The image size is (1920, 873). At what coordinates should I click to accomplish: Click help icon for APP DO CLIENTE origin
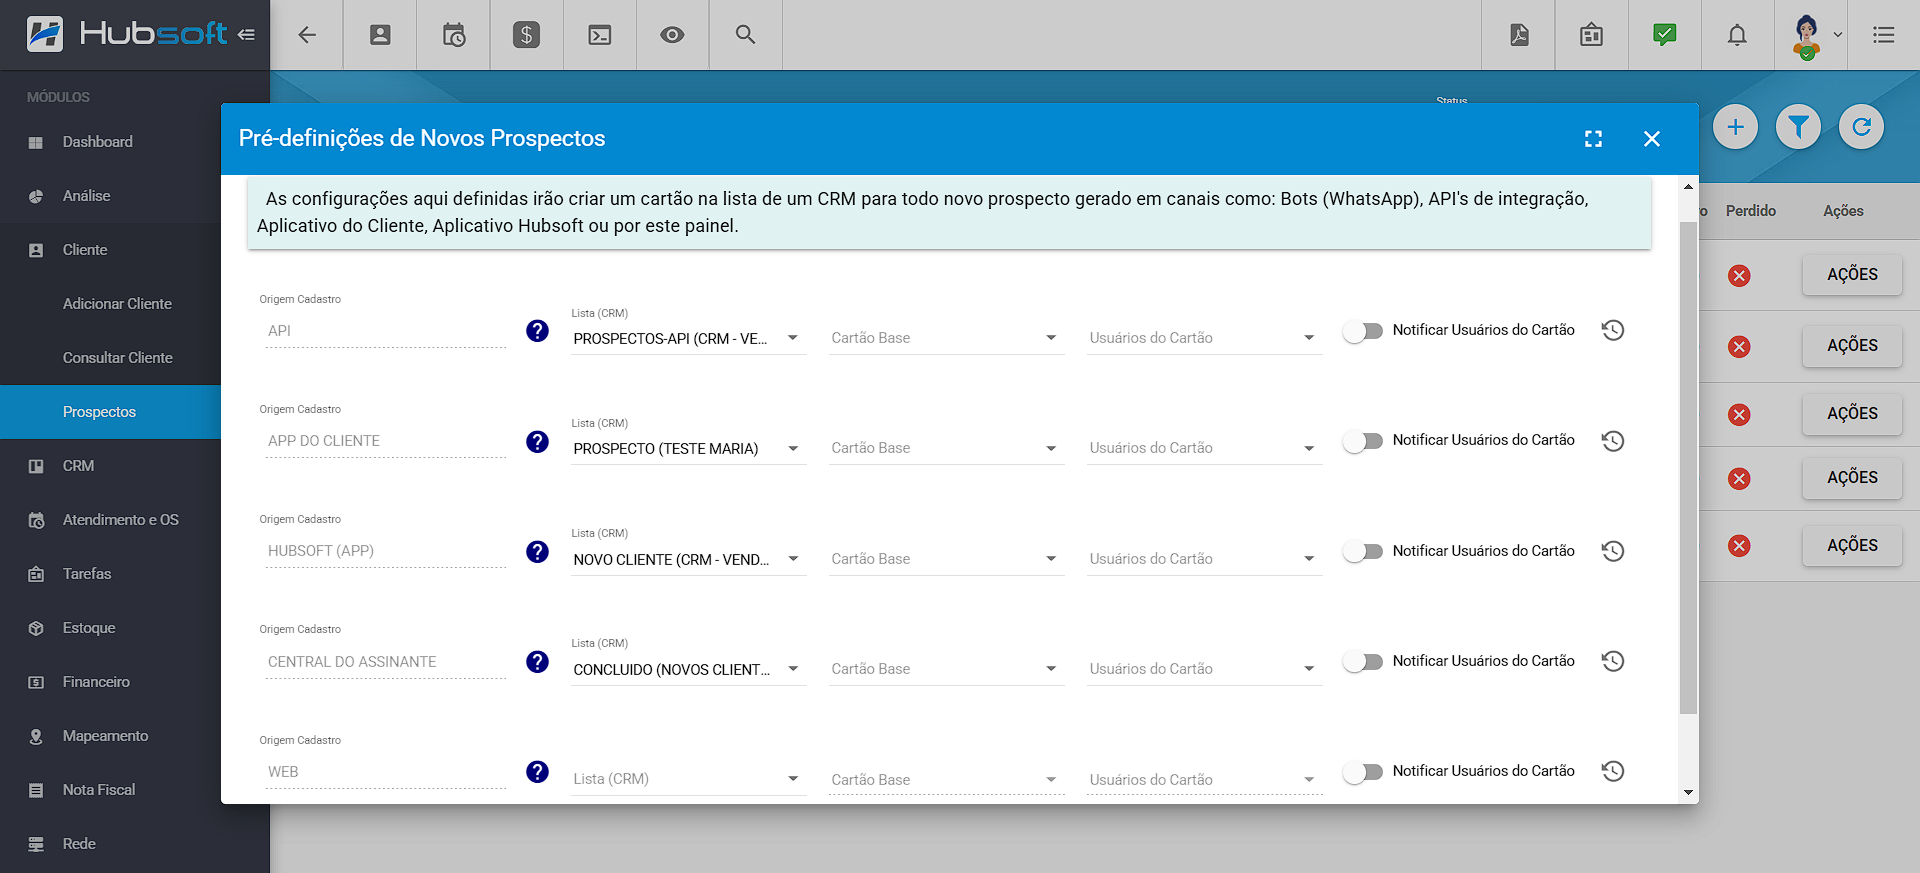click(x=538, y=441)
